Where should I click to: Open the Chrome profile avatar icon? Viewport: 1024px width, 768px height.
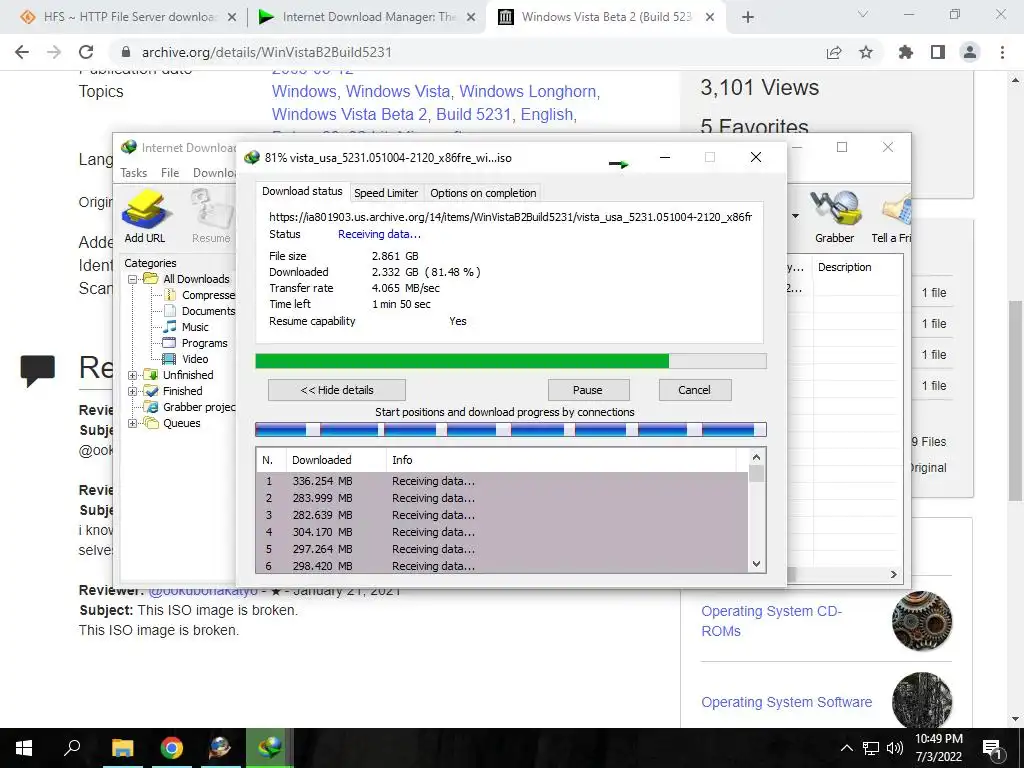(970, 52)
